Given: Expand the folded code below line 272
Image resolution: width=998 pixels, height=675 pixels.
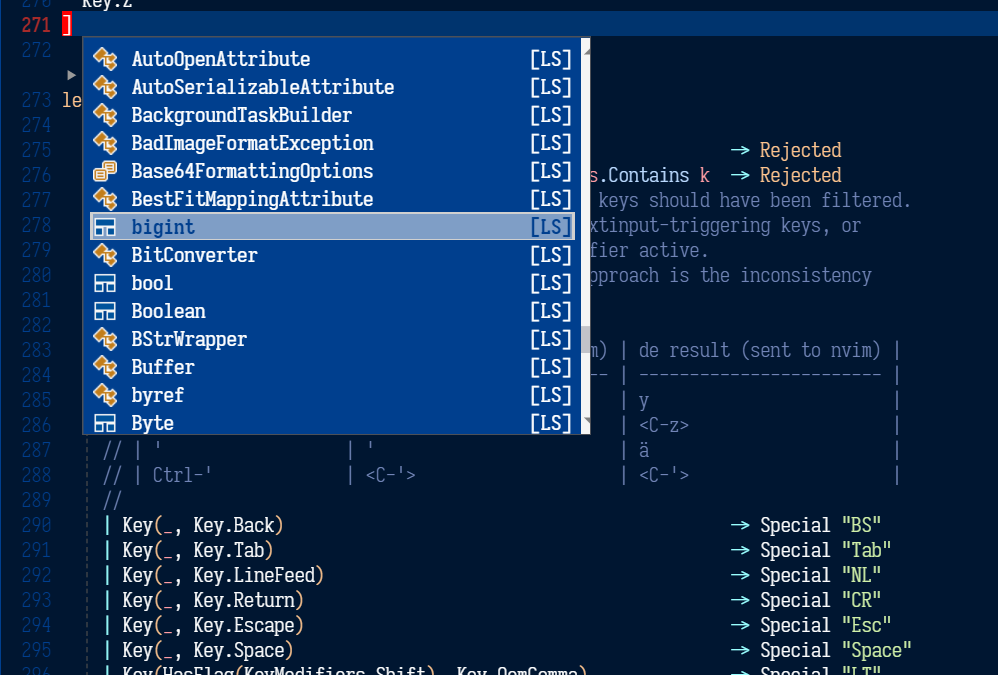Looking at the screenshot, I should tap(71, 75).
